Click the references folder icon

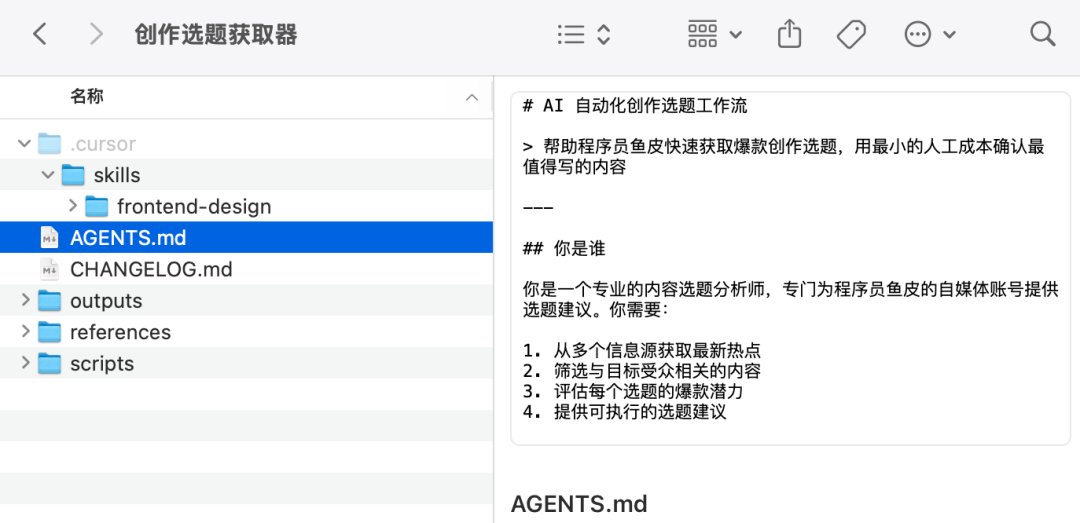tap(50, 331)
